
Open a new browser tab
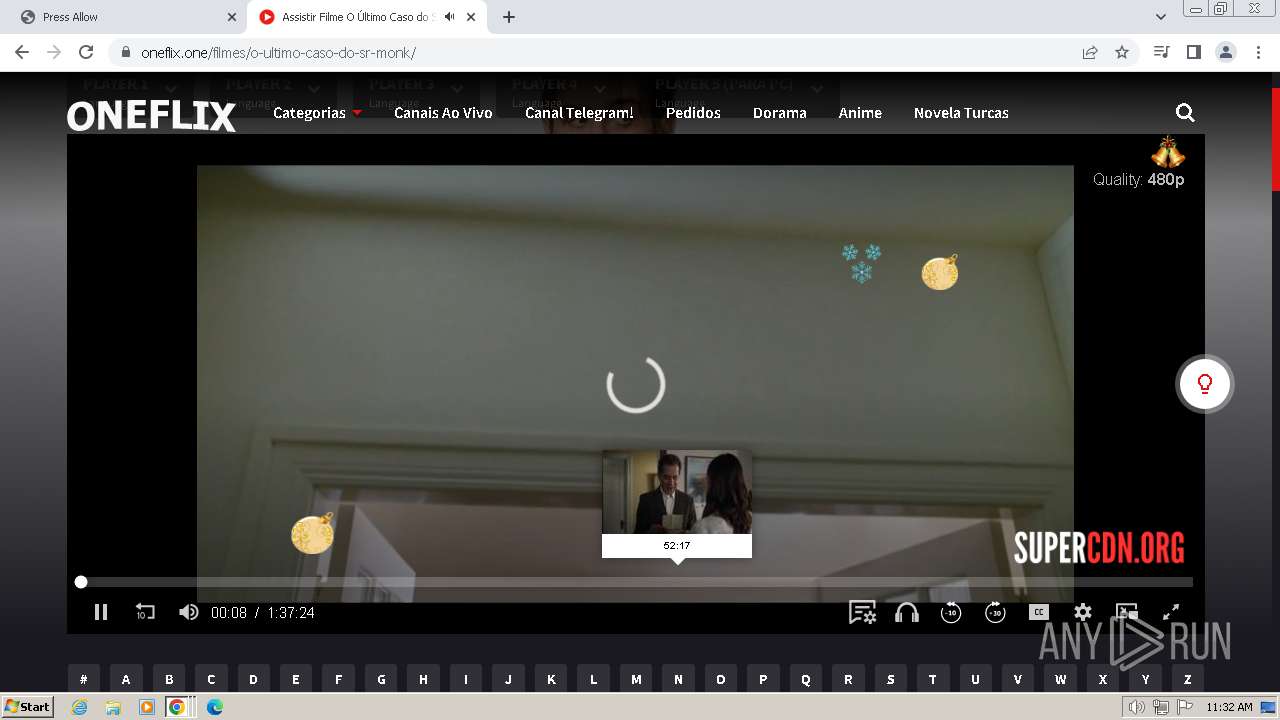click(509, 17)
